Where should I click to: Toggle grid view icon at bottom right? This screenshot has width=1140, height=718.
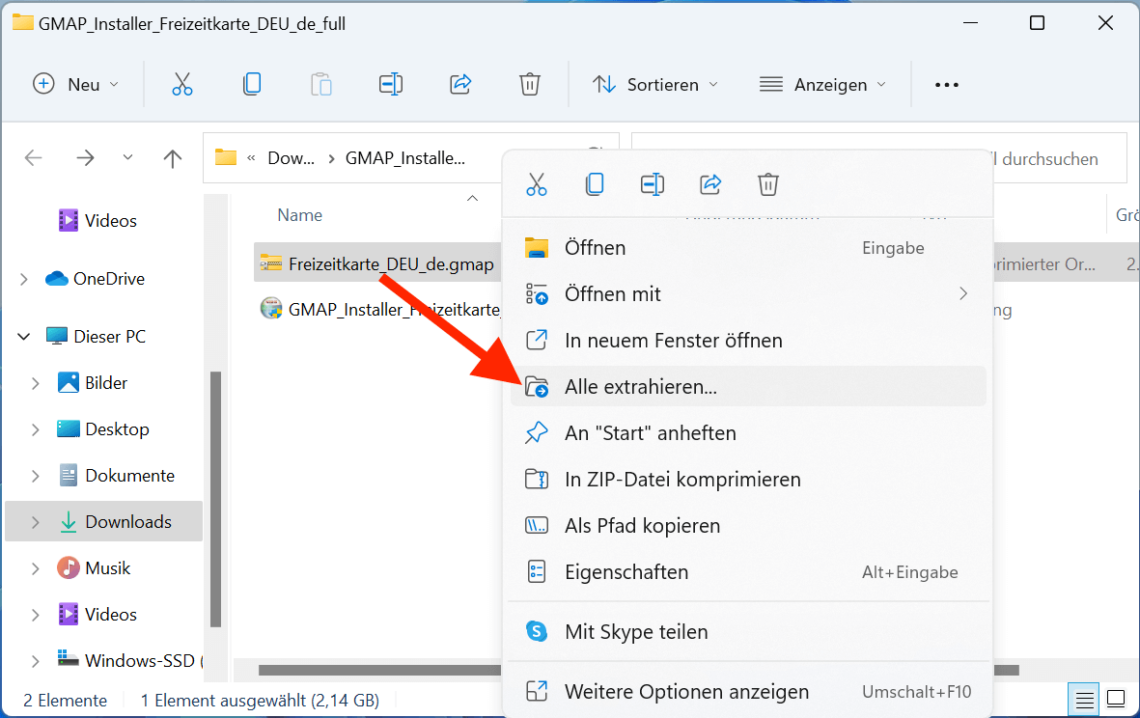pyautogui.click(x=1115, y=699)
